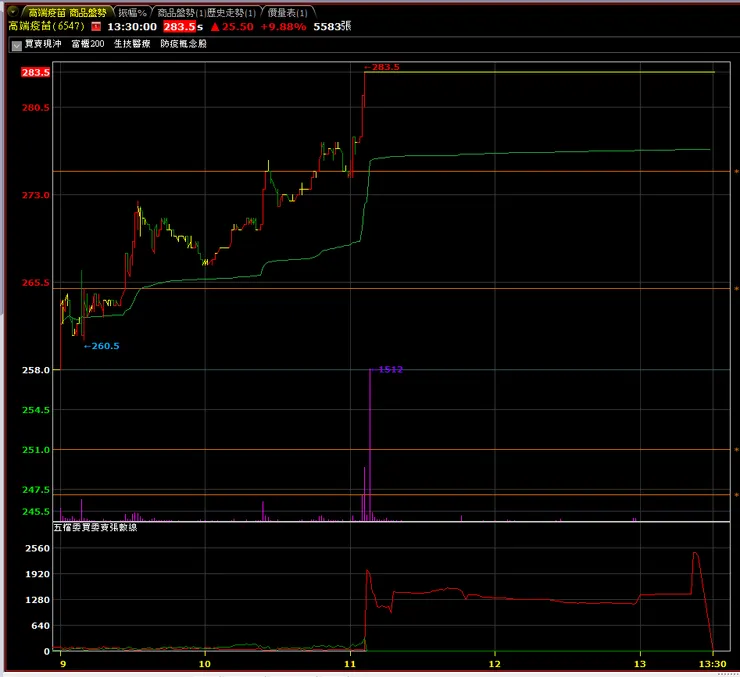Click the 258.0 price axis label
The image size is (740, 677).
(35, 370)
